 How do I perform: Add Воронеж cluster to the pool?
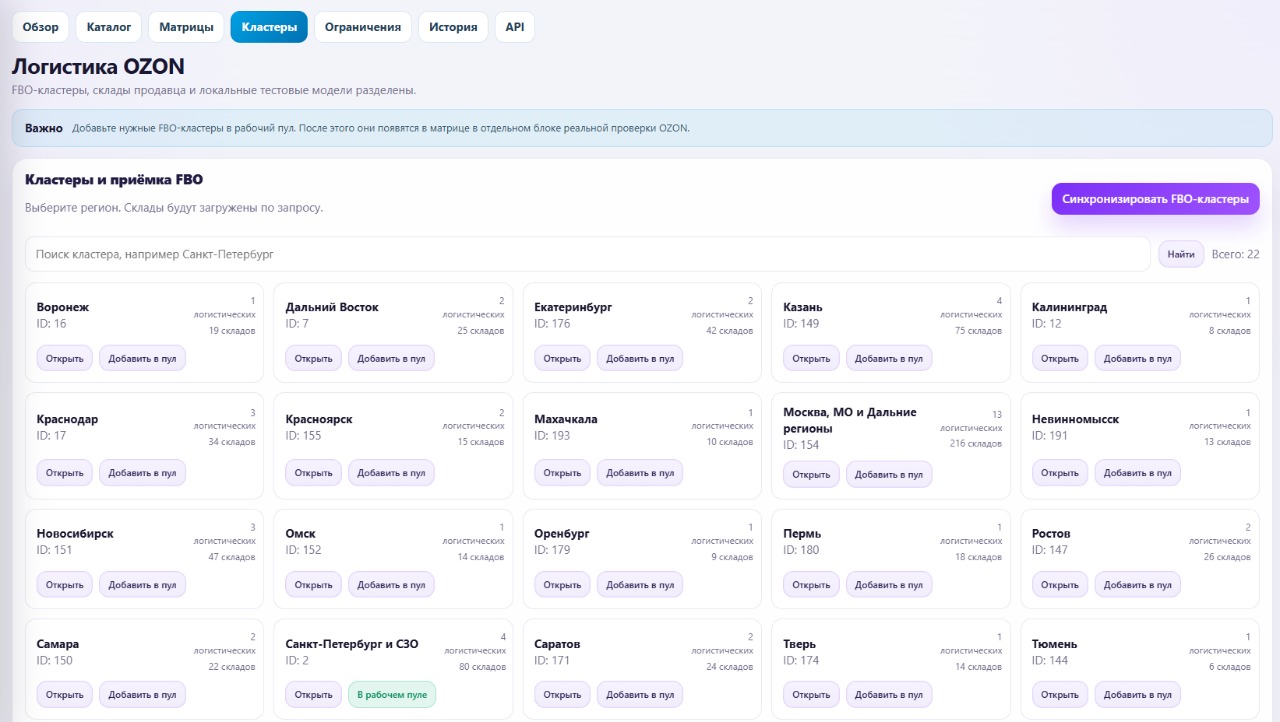click(x=142, y=358)
